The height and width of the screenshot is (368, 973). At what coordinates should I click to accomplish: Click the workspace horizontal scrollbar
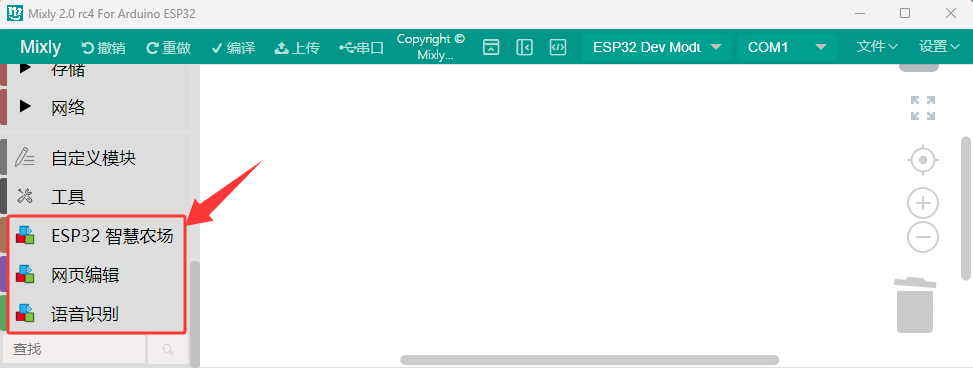click(x=590, y=360)
